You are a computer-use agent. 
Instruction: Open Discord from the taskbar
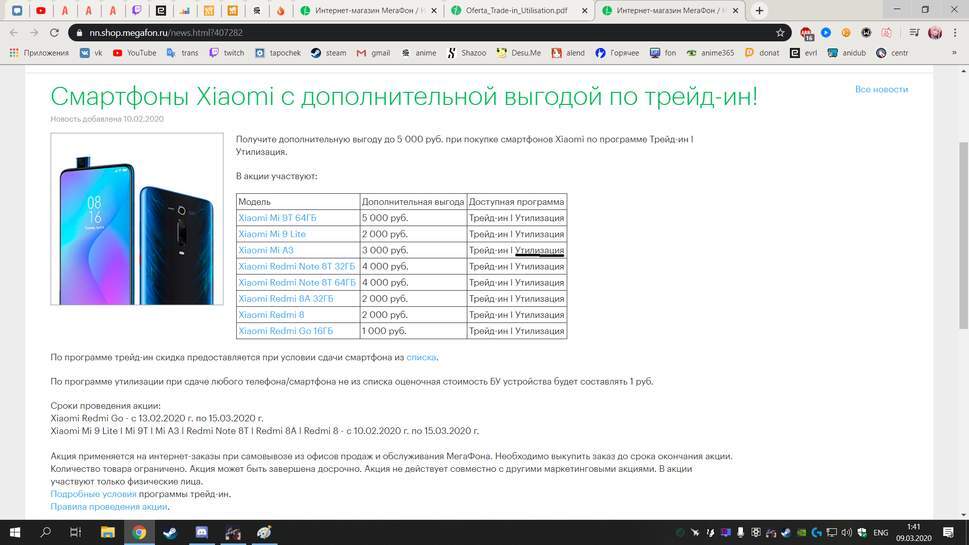pos(201,532)
